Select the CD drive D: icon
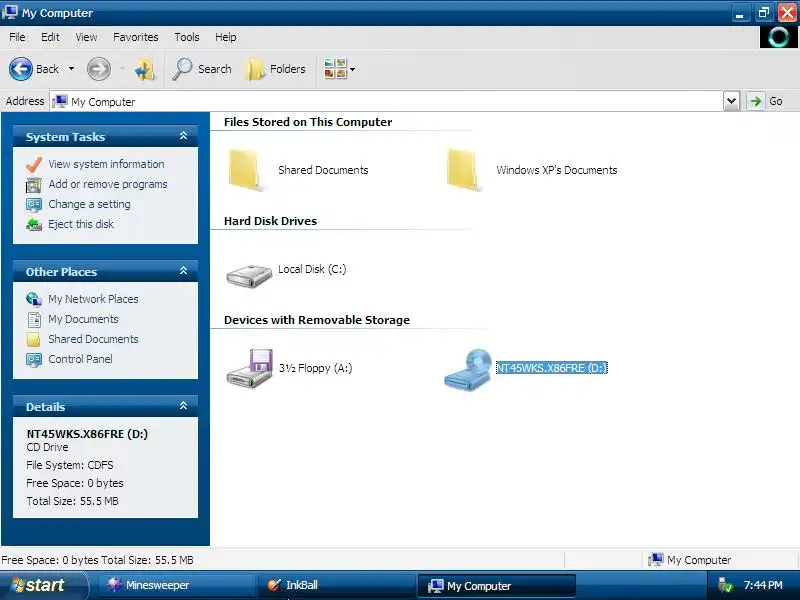The image size is (800, 600). [x=467, y=370]
